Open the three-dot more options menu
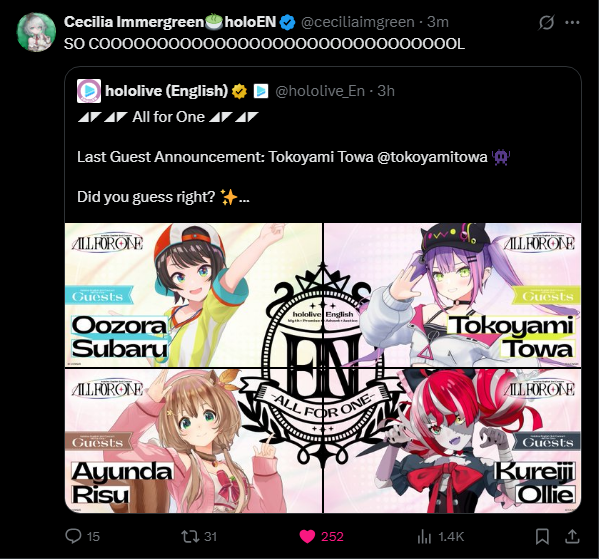Image resolution: width=599 pixels, height=559 pixels. pos(572,23)
